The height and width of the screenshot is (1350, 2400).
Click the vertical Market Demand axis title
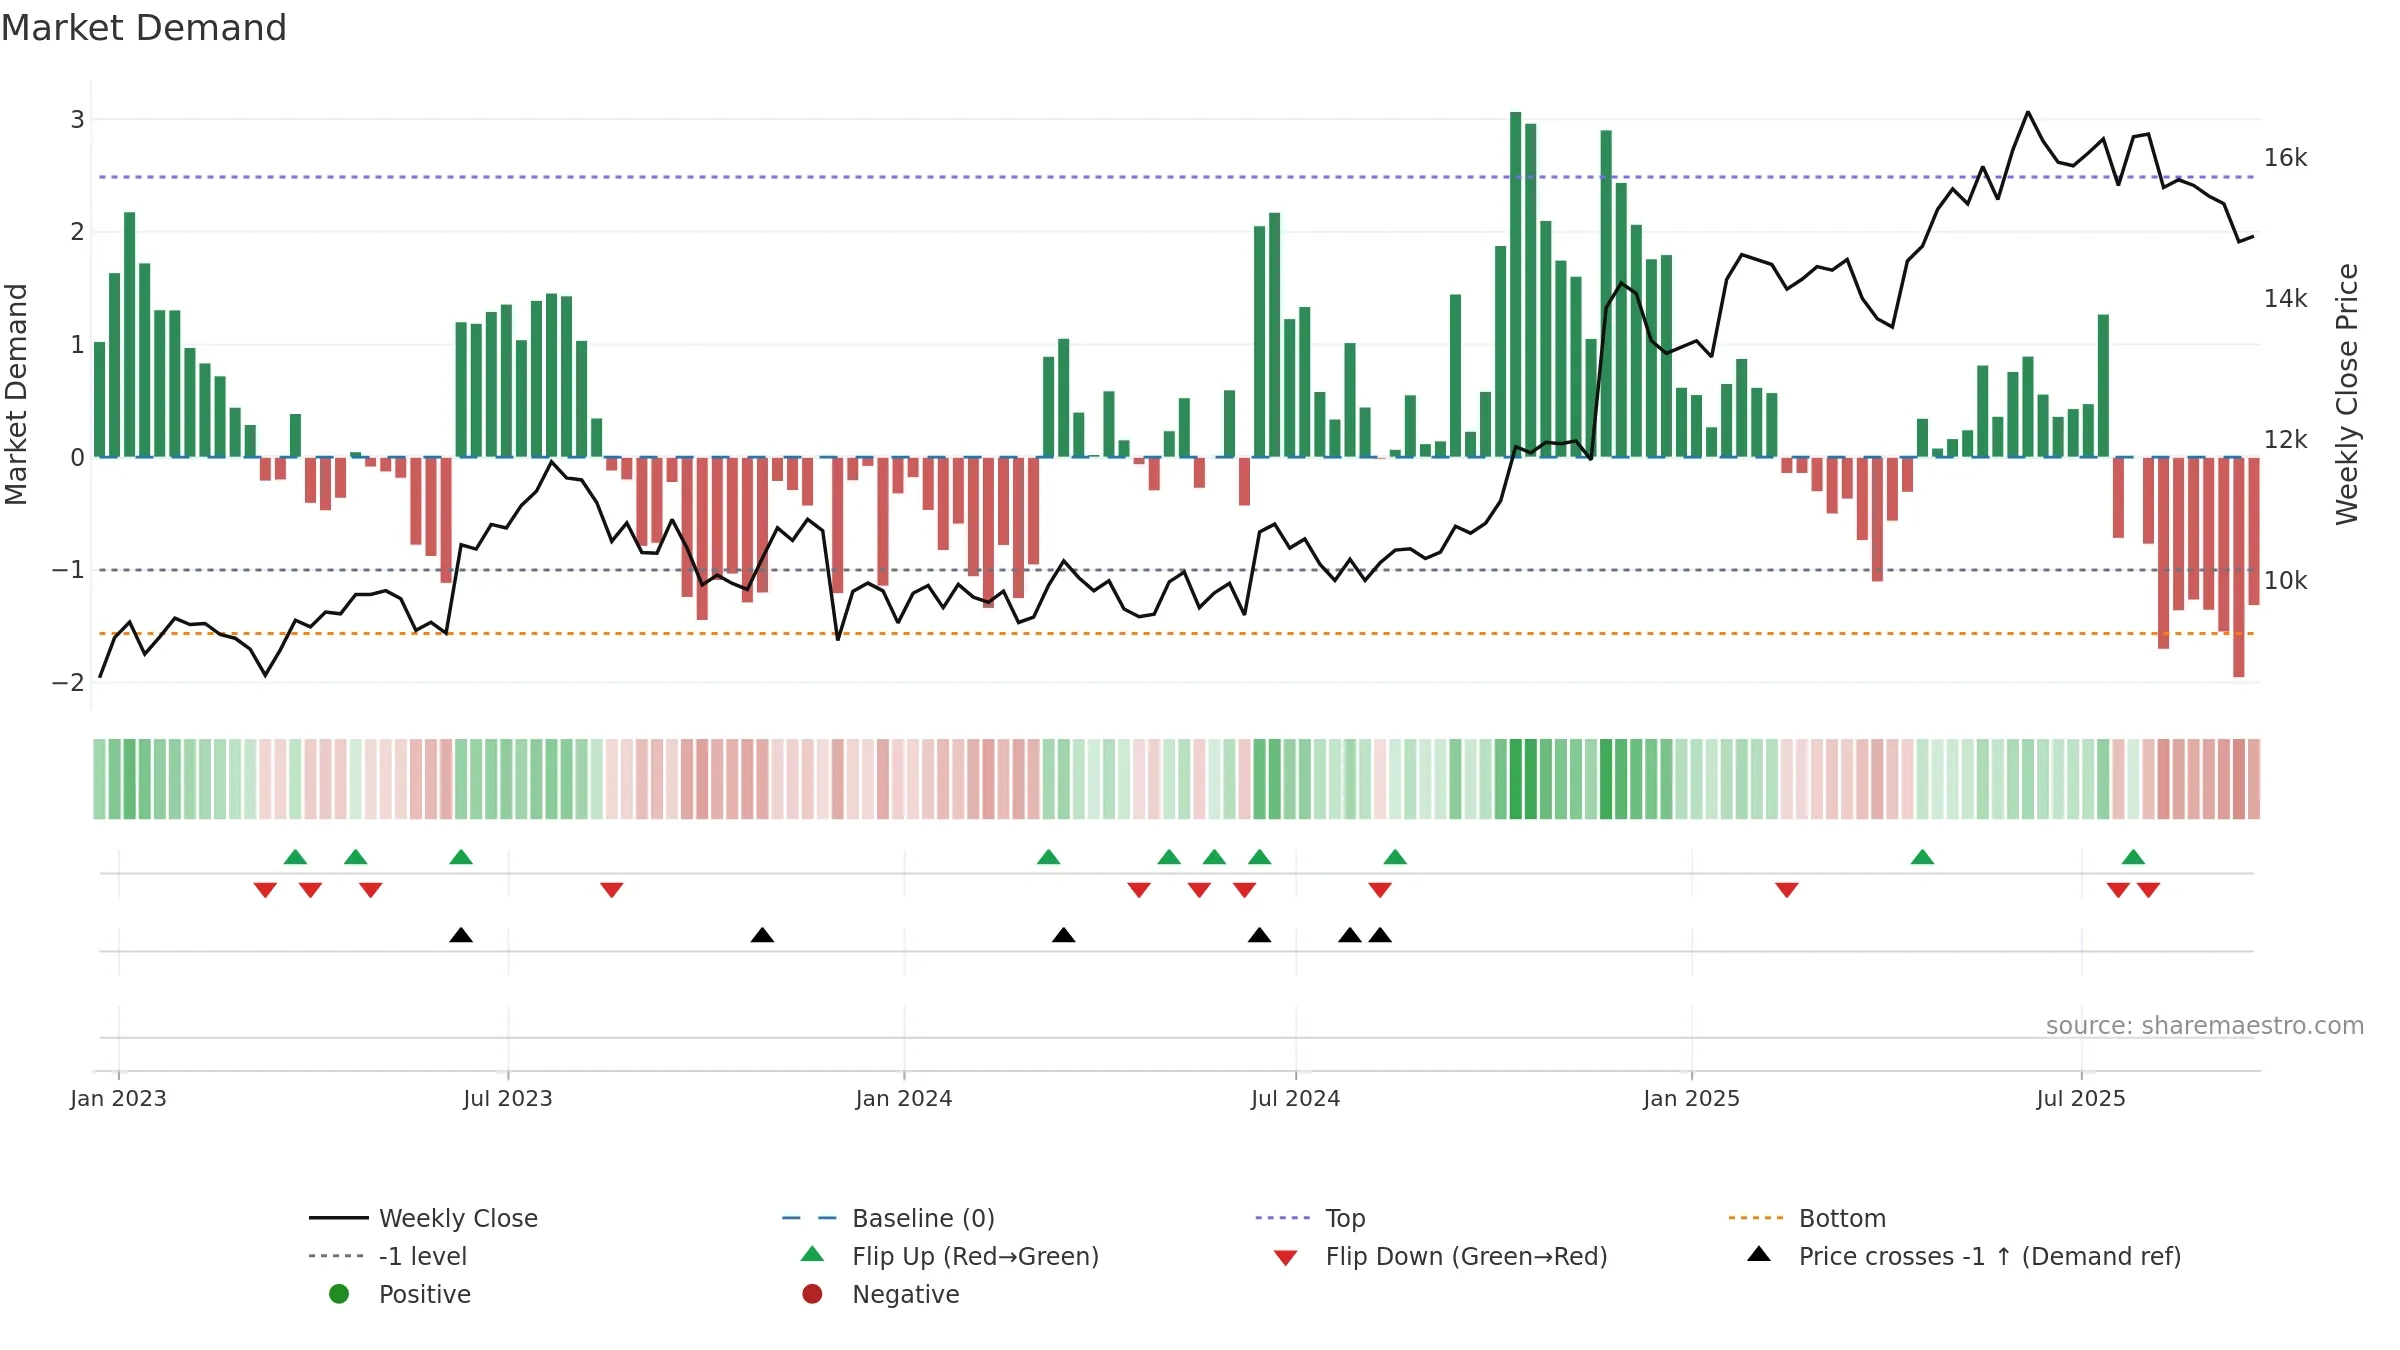coord(16,394)
